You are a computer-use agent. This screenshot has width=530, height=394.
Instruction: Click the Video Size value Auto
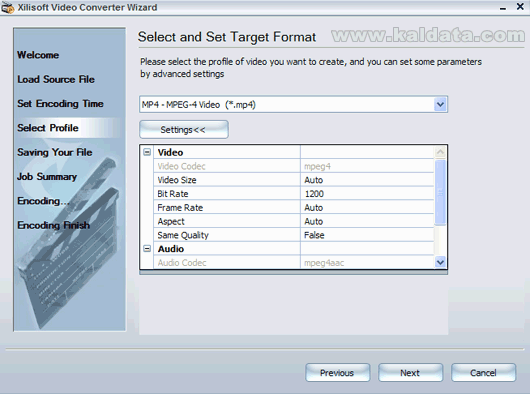coord(314,180)
